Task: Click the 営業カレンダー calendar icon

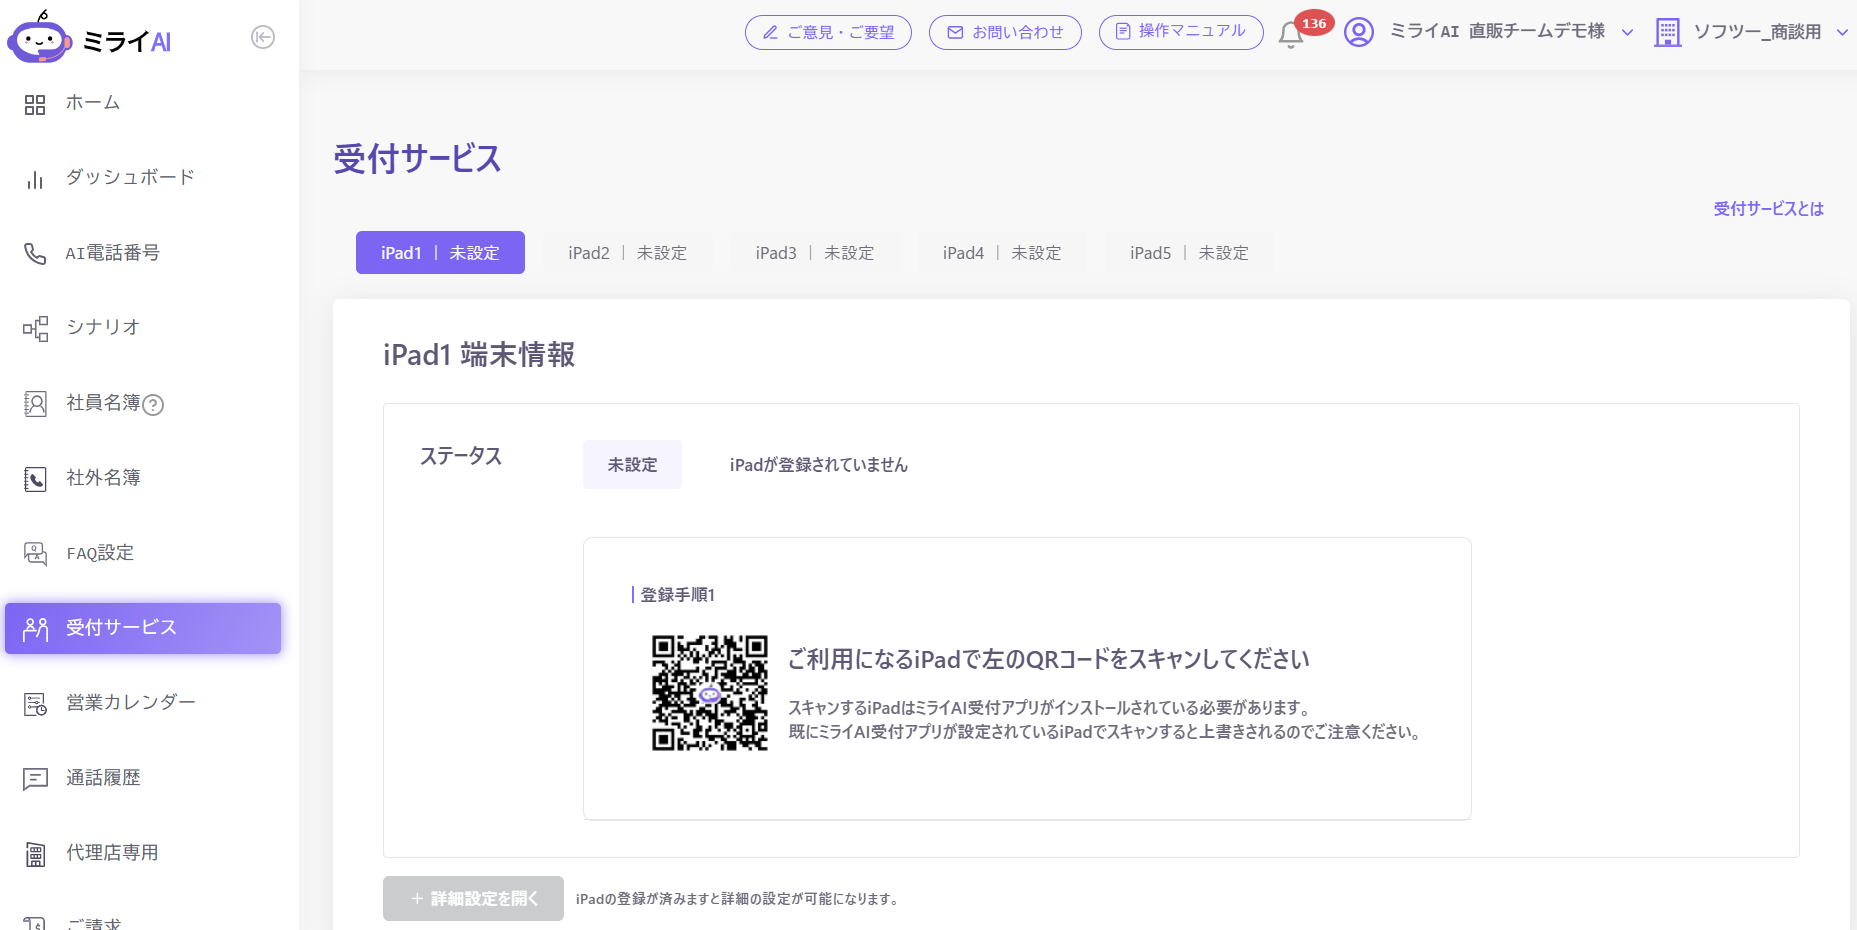Action: point(35,704)
